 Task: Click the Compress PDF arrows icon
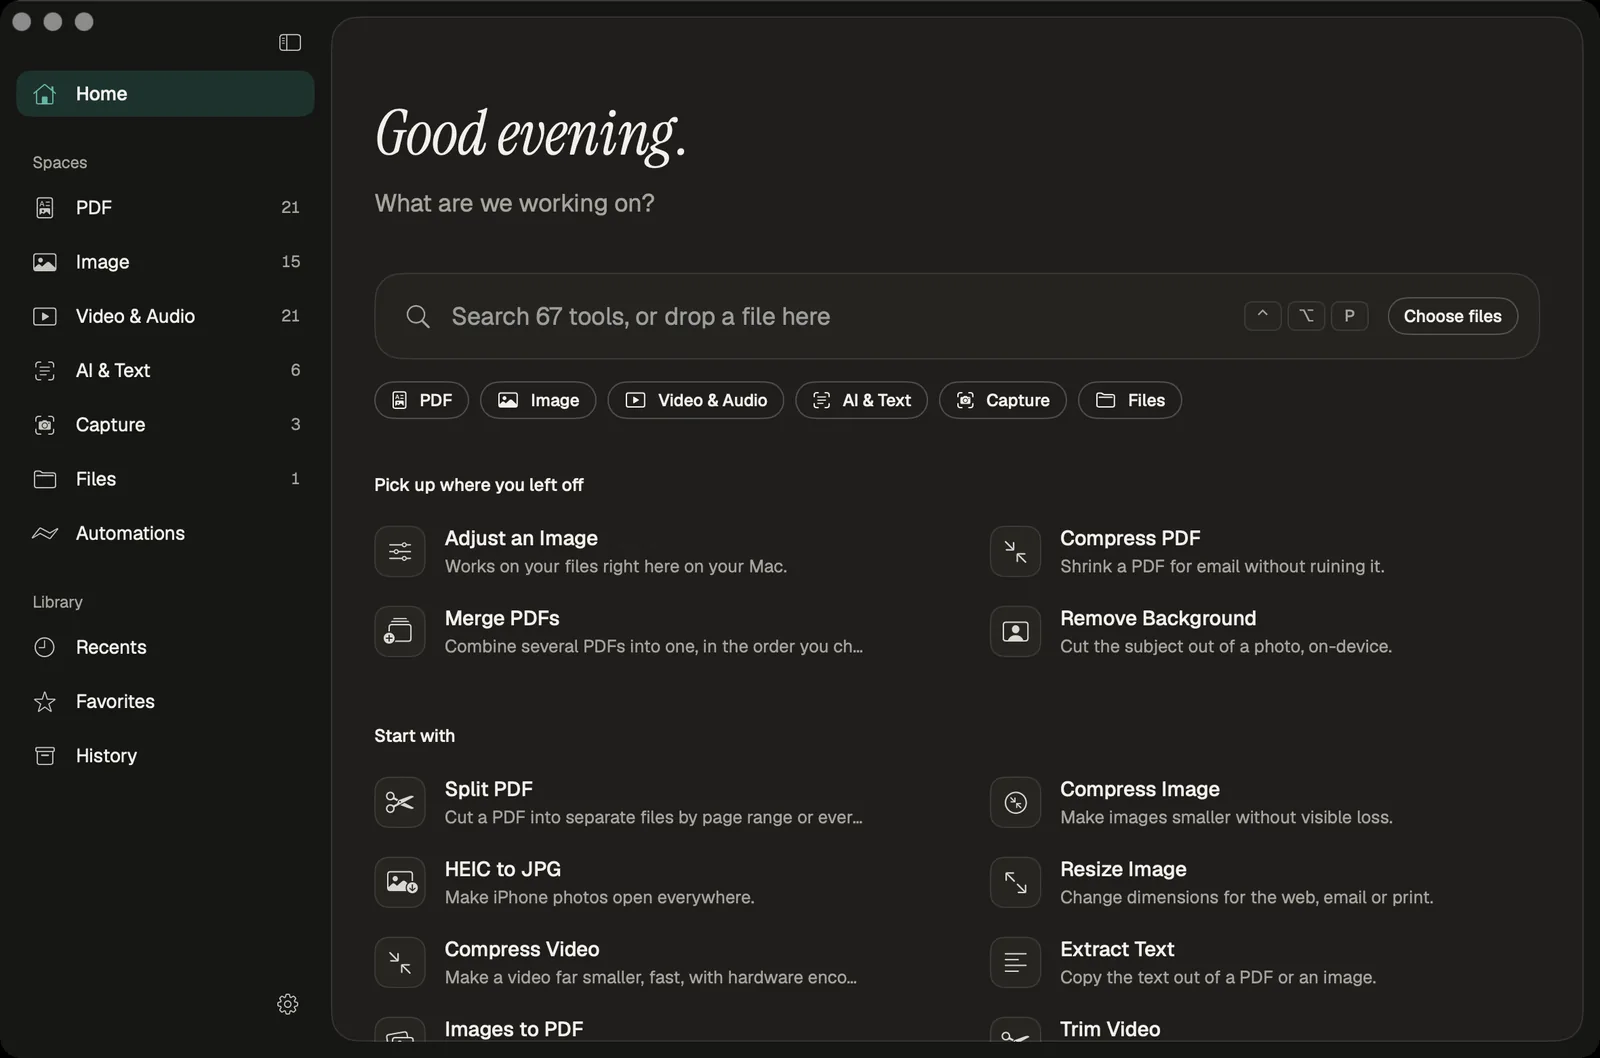click(x=1015, y=551)
